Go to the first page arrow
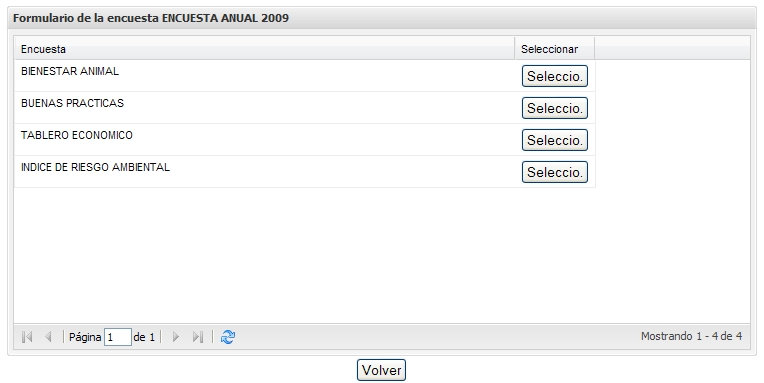This screenshot has width=764, height=383. (x=27, y=337)
